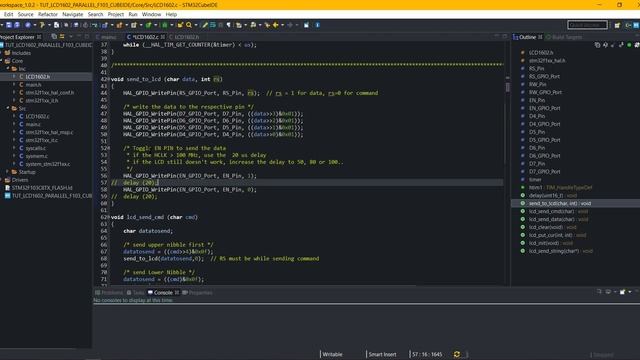
Task: Click the blue info icon in toolbar
Action: click(x=318, y=25)
